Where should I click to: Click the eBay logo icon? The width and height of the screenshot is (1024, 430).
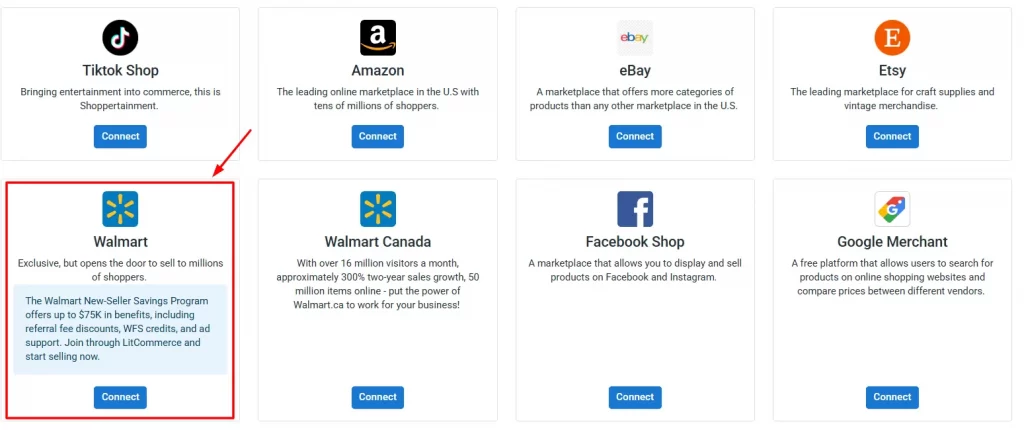coord(635,38)
